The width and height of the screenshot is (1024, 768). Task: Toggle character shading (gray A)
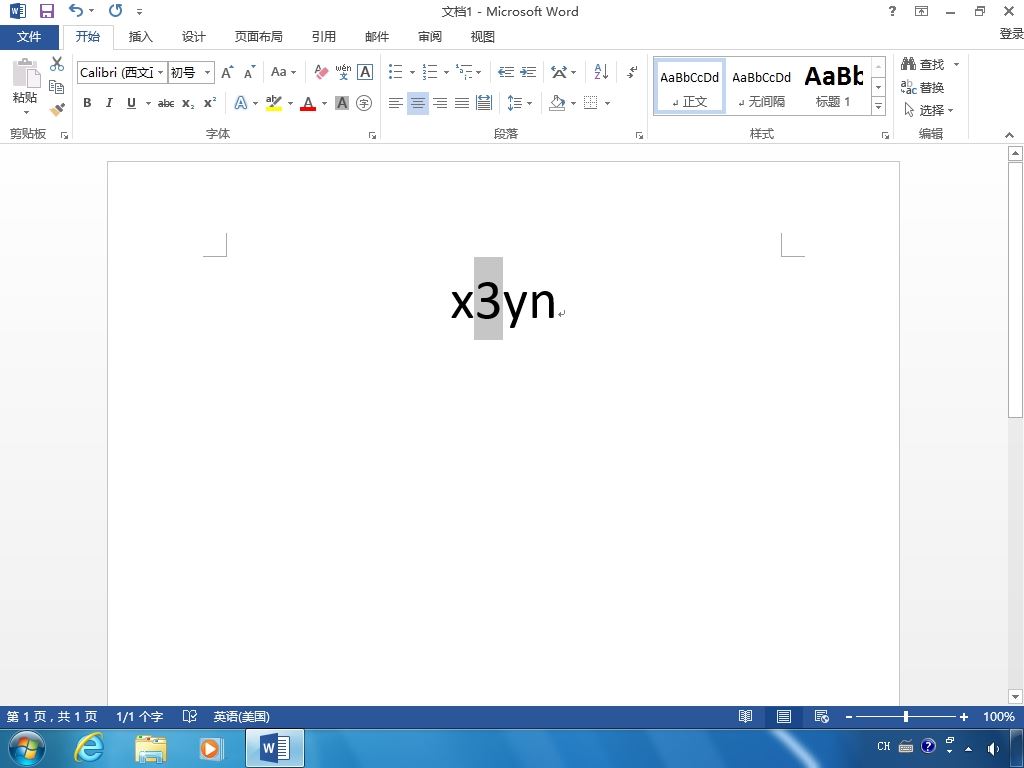[x=342, y=103]
